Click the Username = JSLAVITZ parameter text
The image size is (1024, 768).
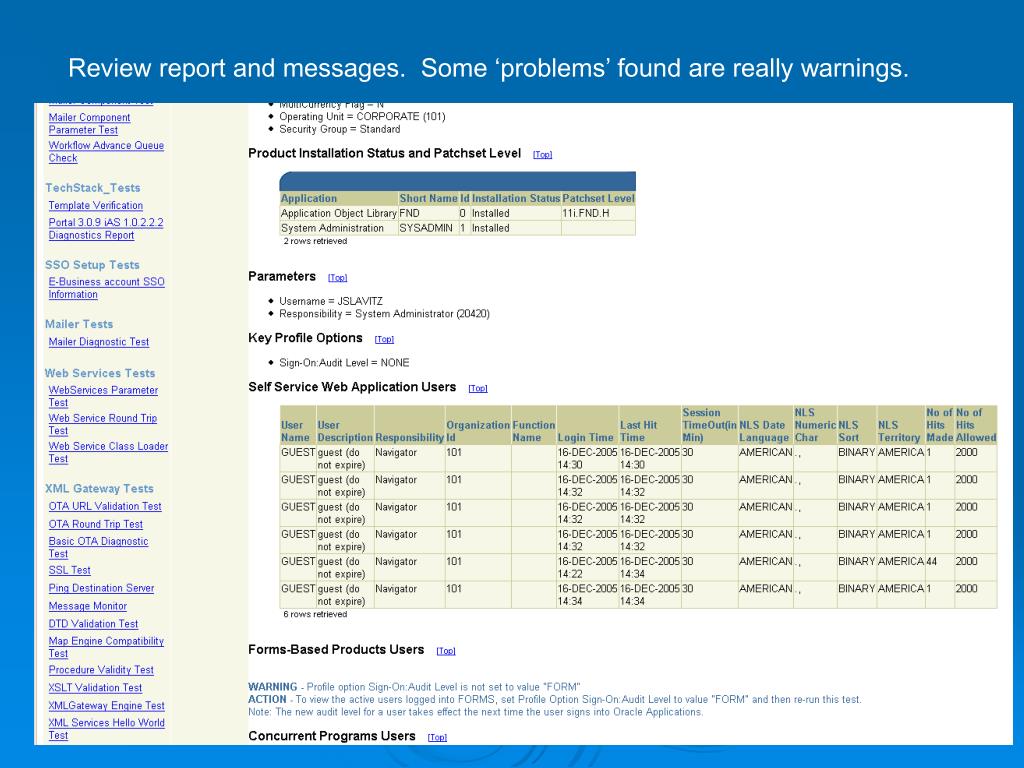coord(331,301)
